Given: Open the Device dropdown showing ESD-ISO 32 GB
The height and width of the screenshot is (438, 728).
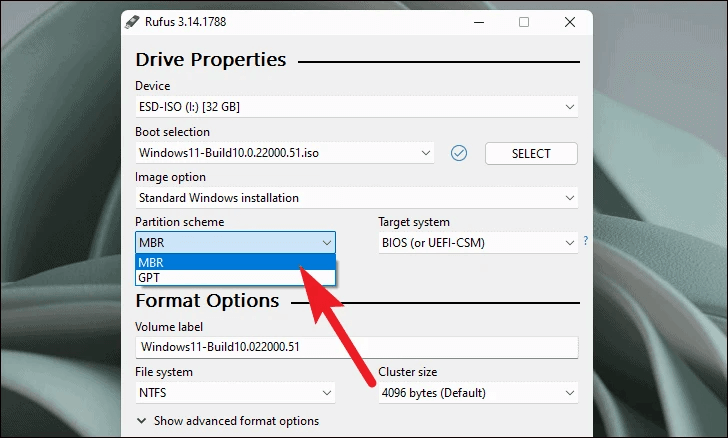Looking at the screenshot, I should coord(356,107).
